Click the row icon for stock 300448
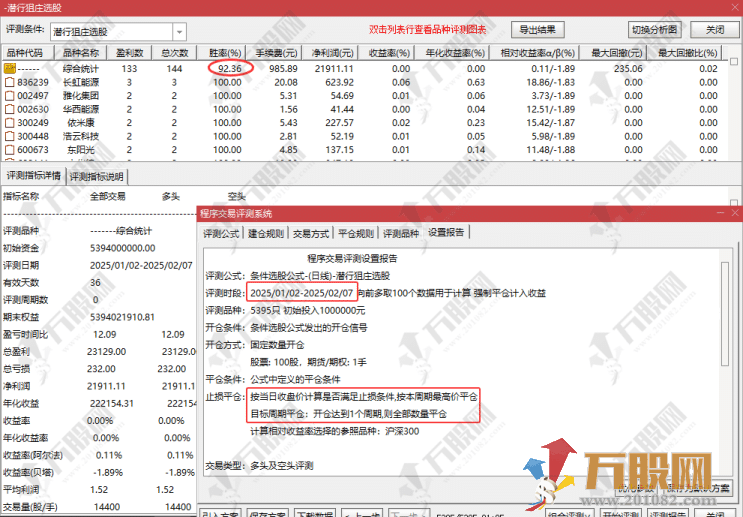The width and height of the screenshot is (743, 517). tap(9, 136)
